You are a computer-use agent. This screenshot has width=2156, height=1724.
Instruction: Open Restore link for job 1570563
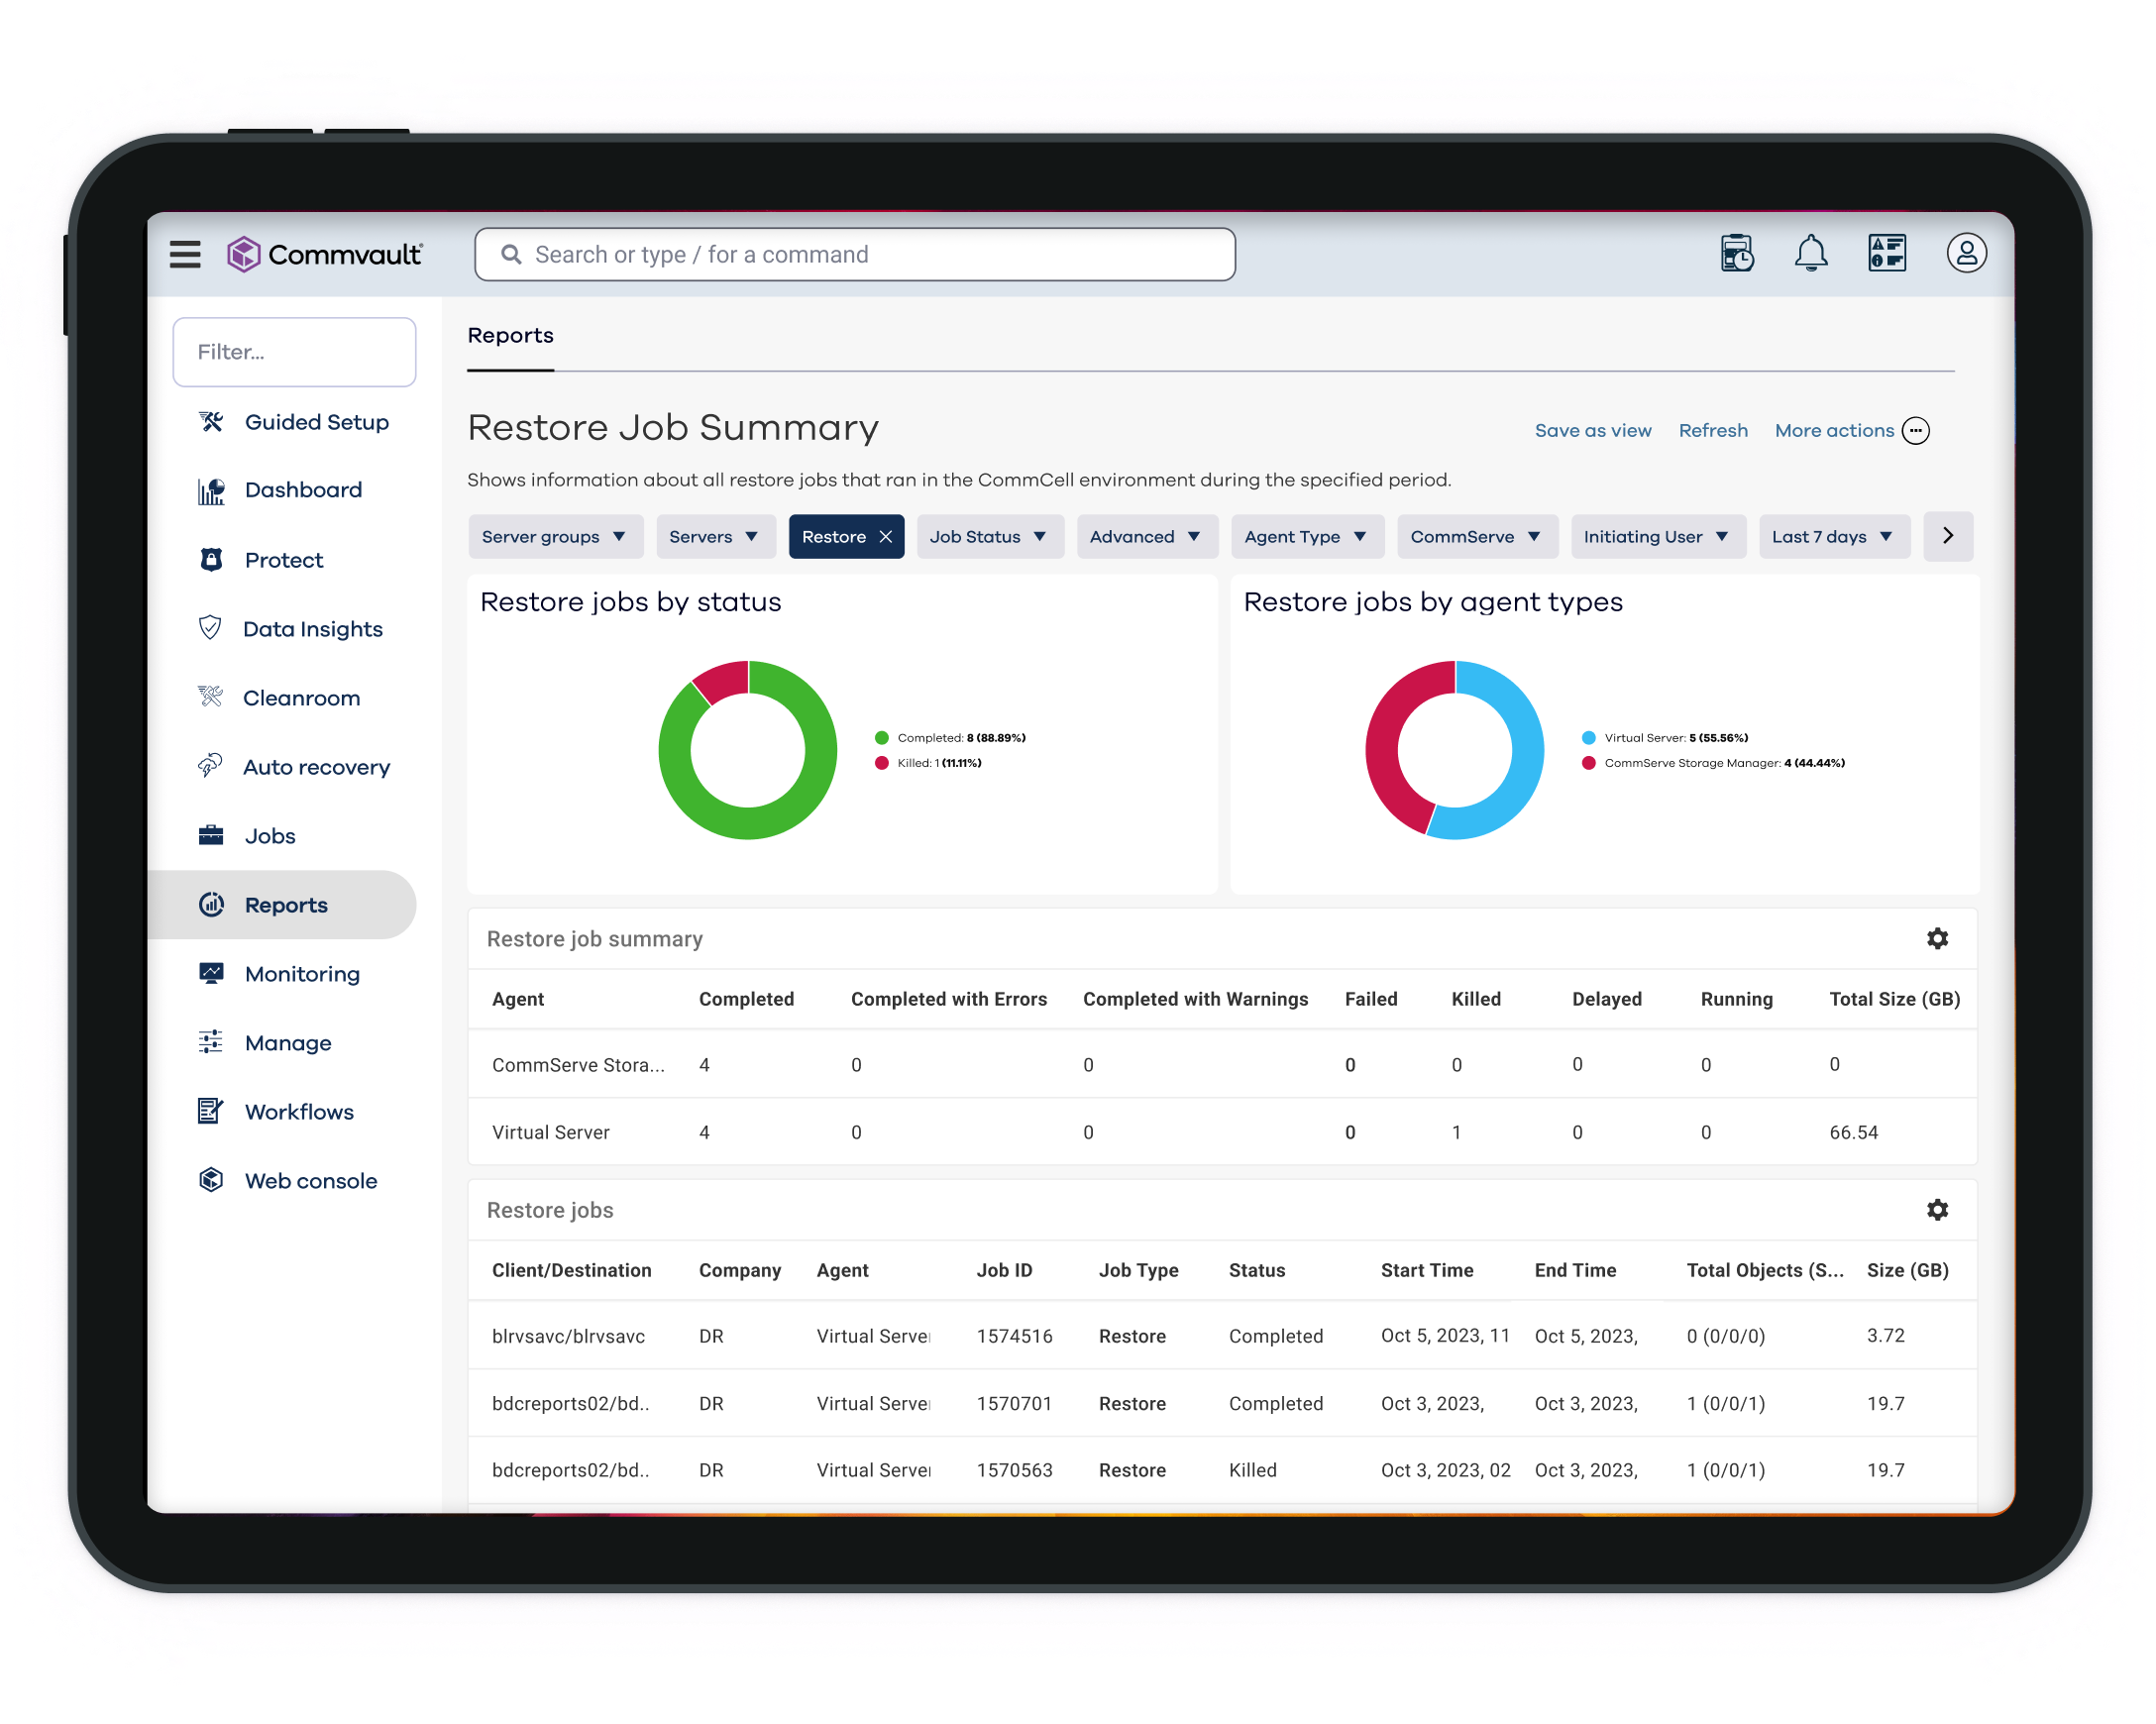click(x=1132, y=1470)
